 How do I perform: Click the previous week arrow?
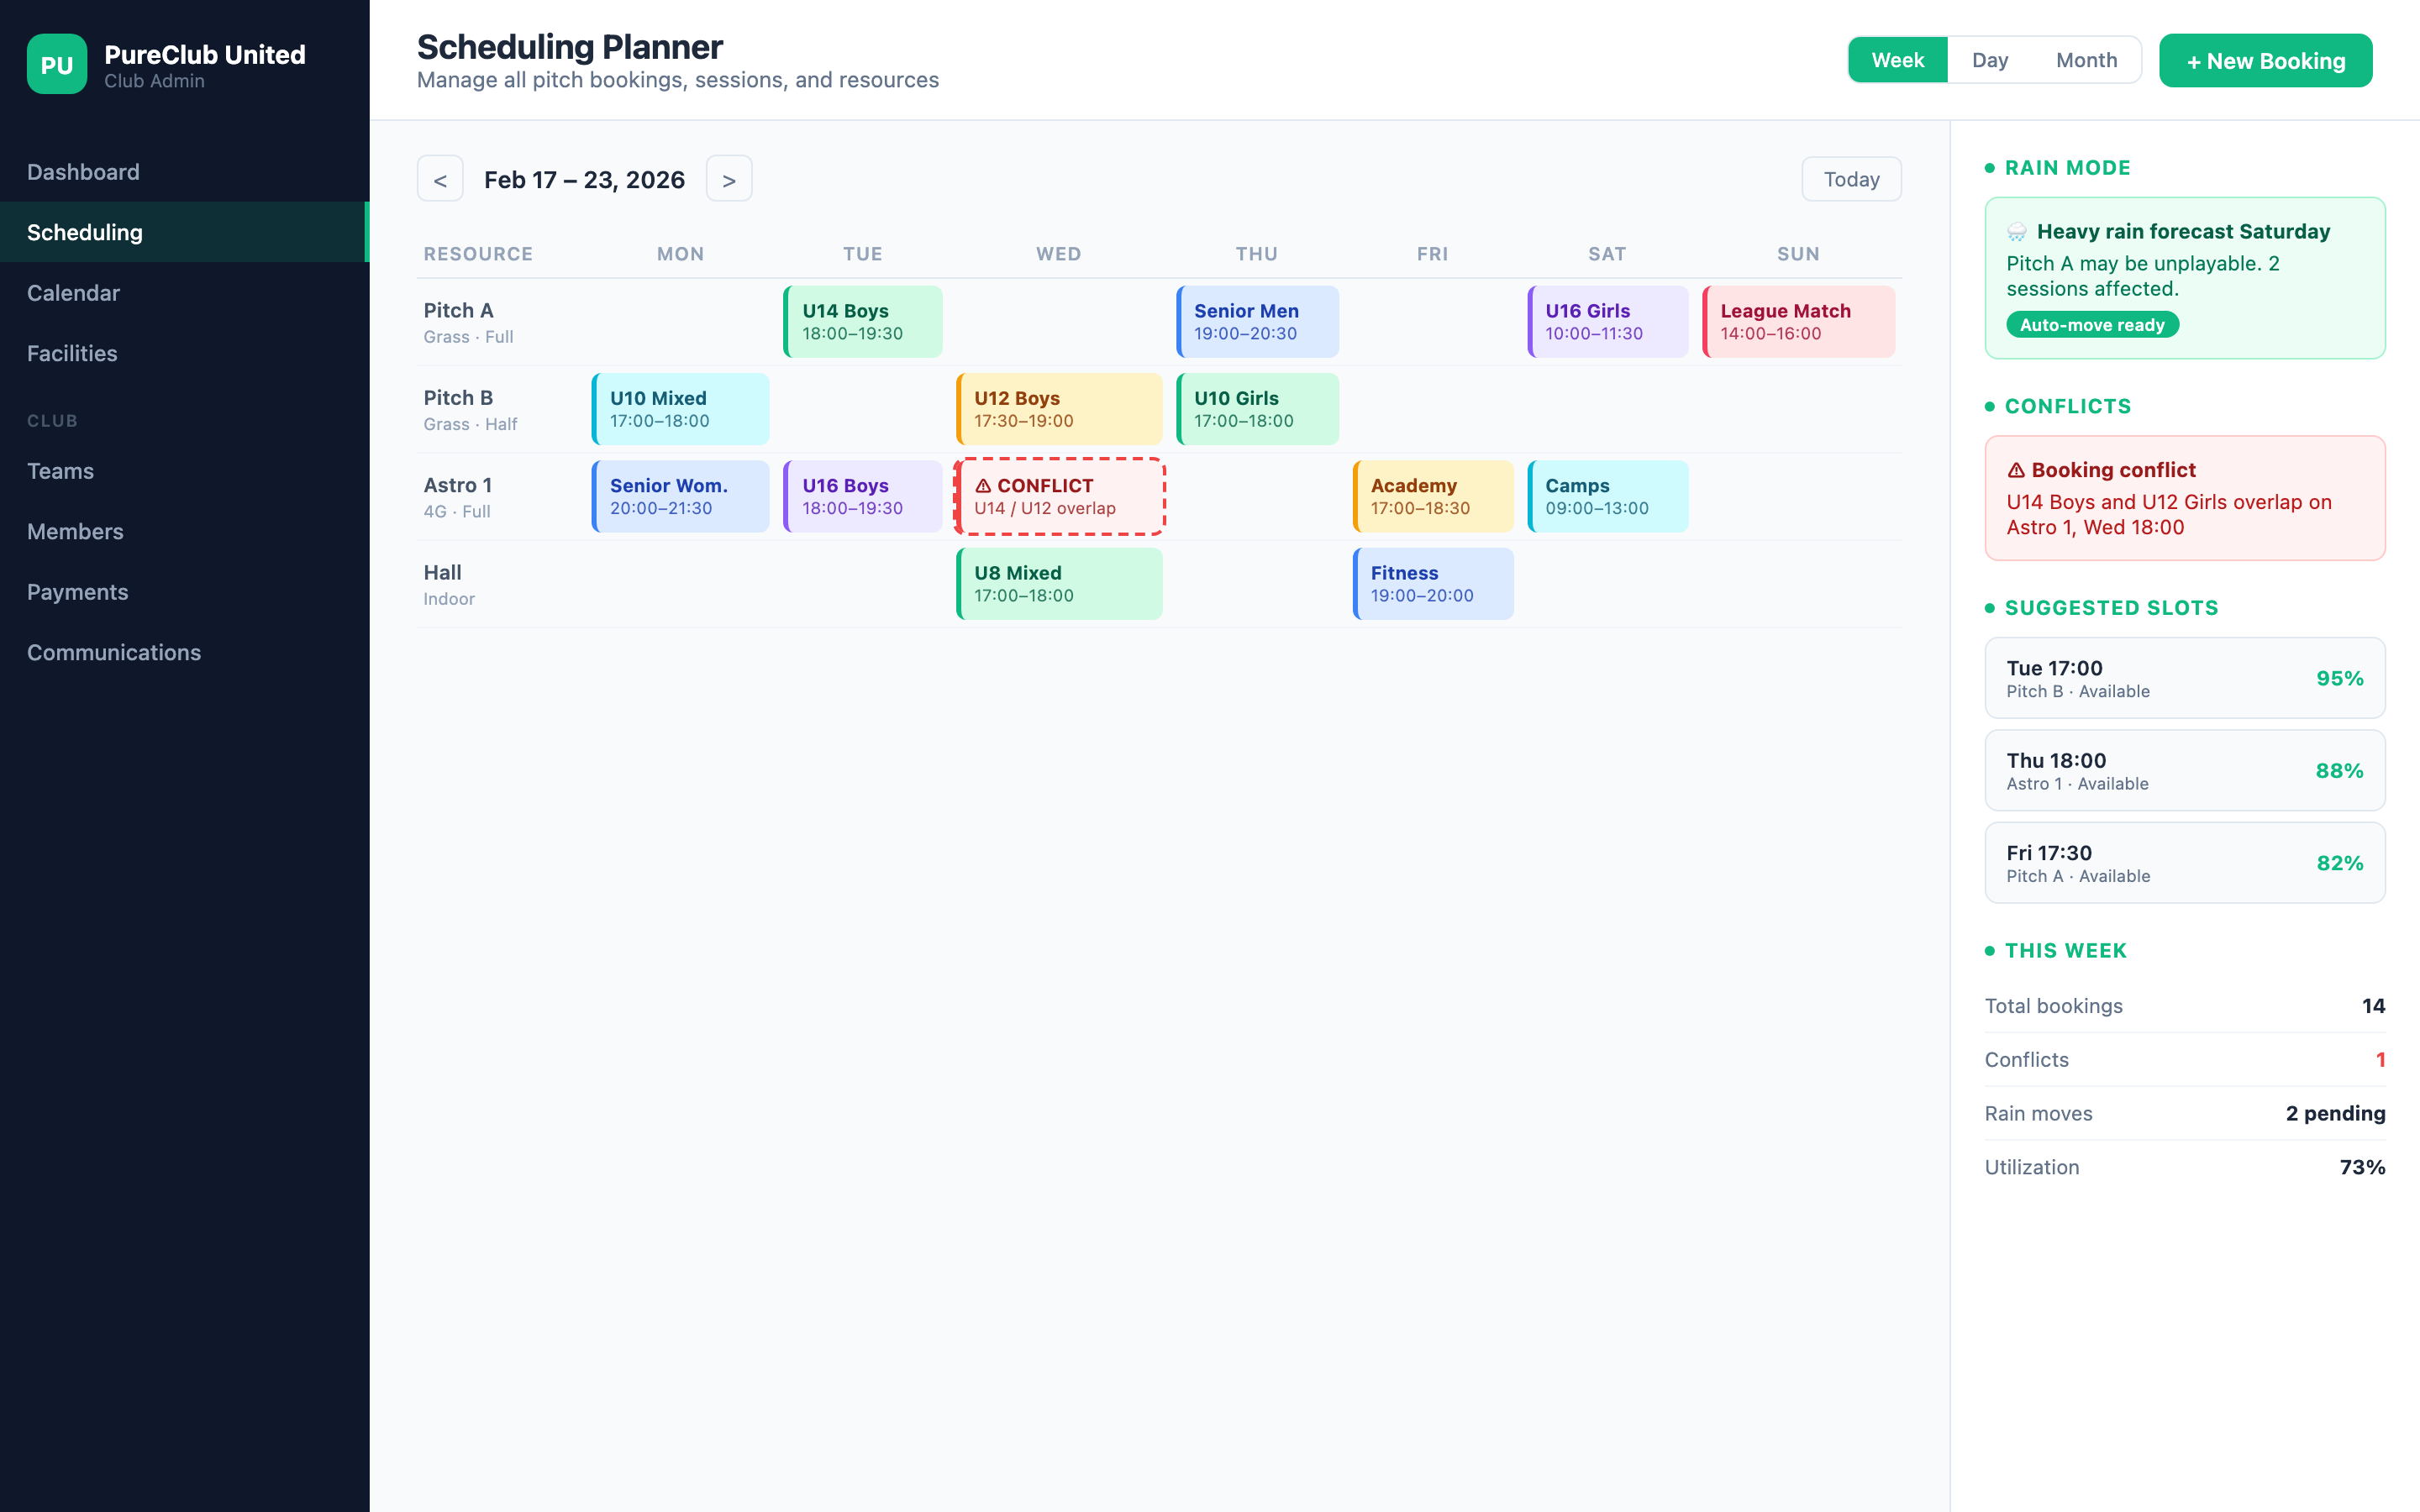pyautogui.click(x=440, y=178)
